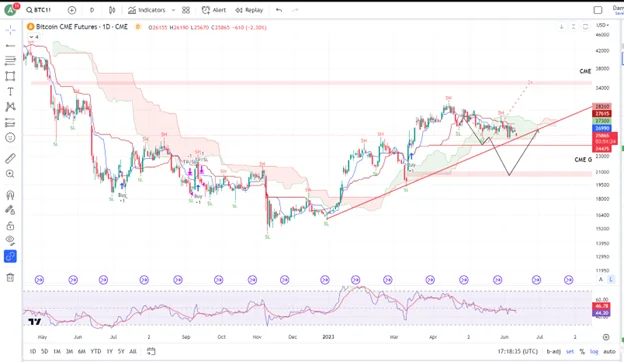Switch range to 1M
The height and width of the screenshot is (362, 624).
(57, 351)
